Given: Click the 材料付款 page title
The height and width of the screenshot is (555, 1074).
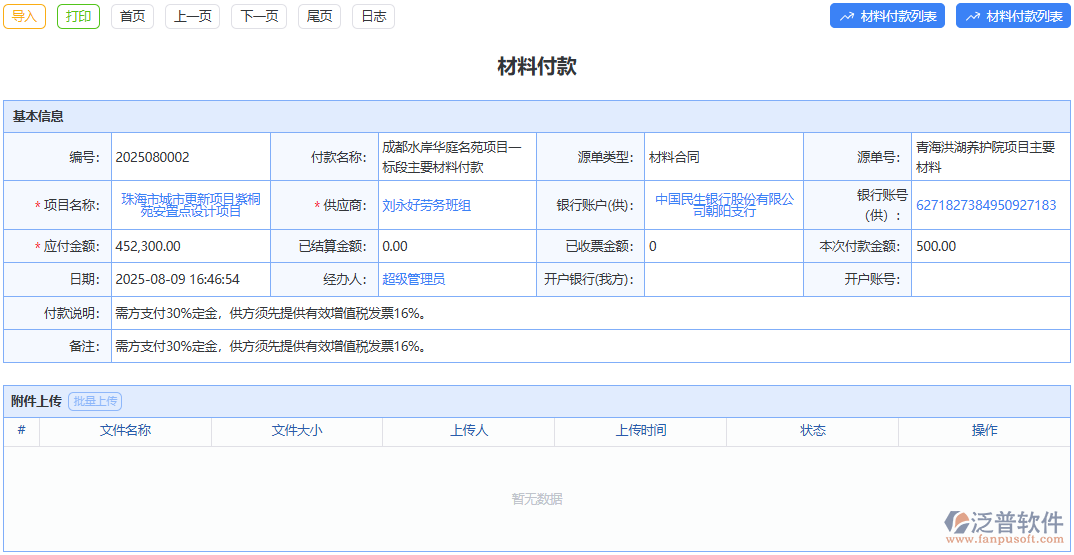Looking at the screenshot, I should tap(537, 66).
